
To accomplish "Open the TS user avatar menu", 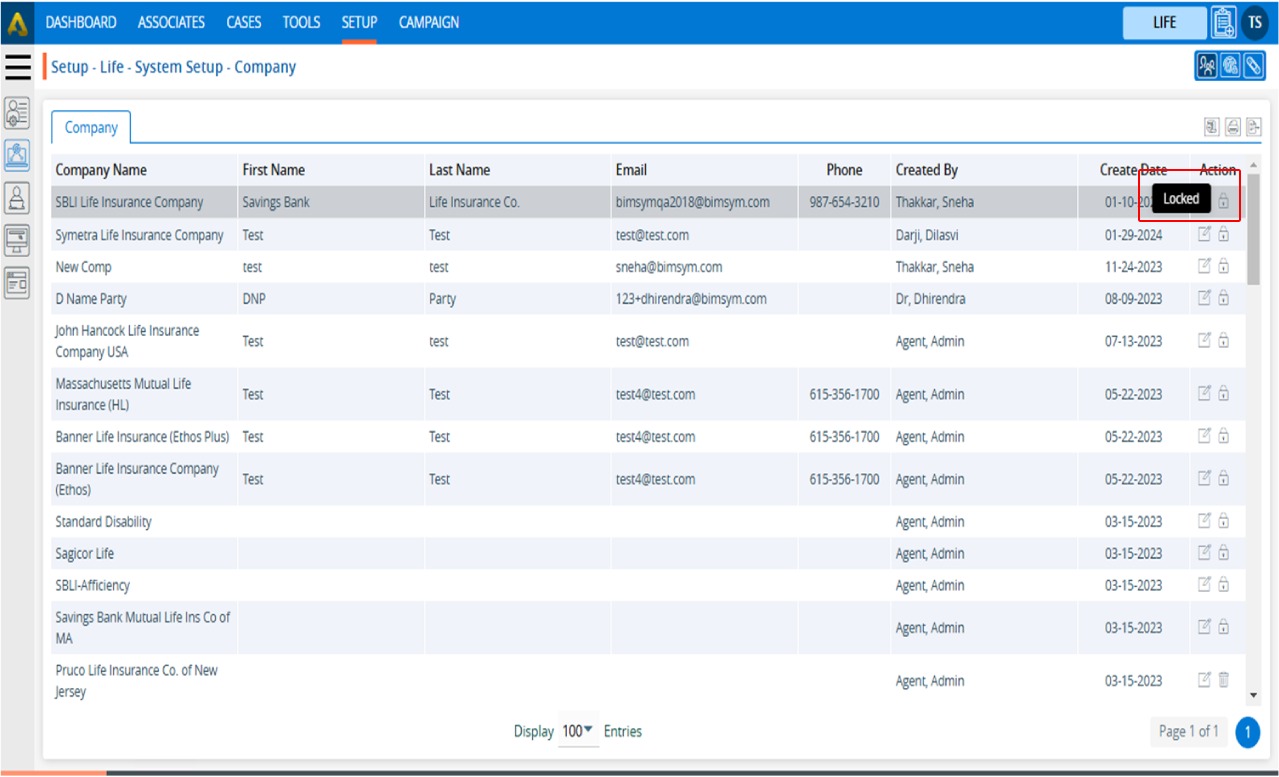I will (x=1255, y=22).
